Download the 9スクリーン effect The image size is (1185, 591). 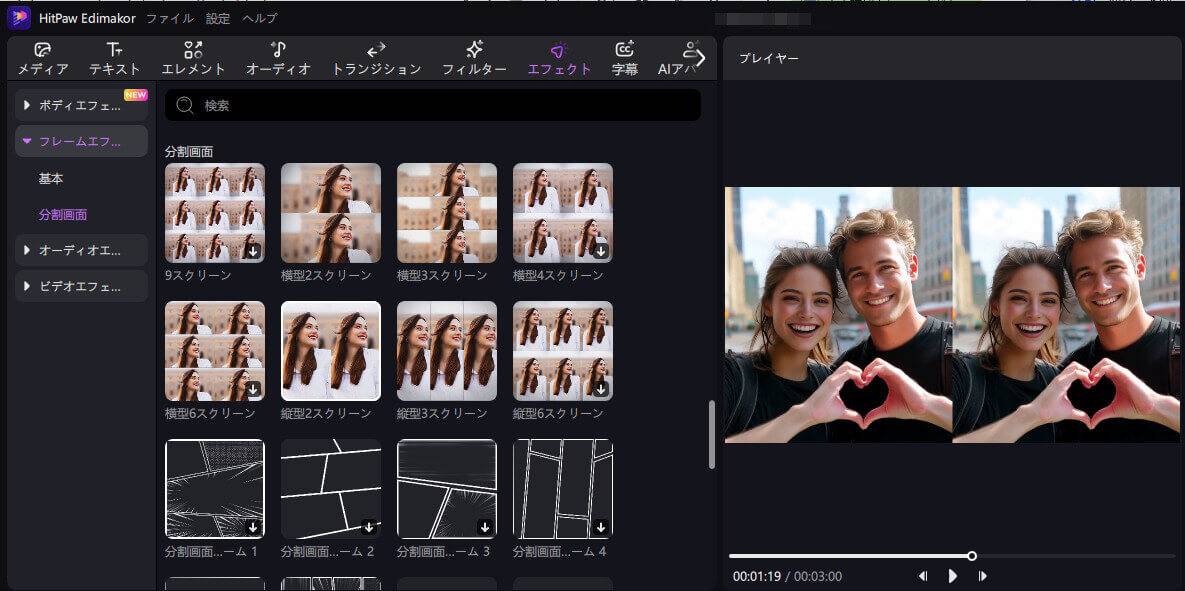click(x=253, y=252)
